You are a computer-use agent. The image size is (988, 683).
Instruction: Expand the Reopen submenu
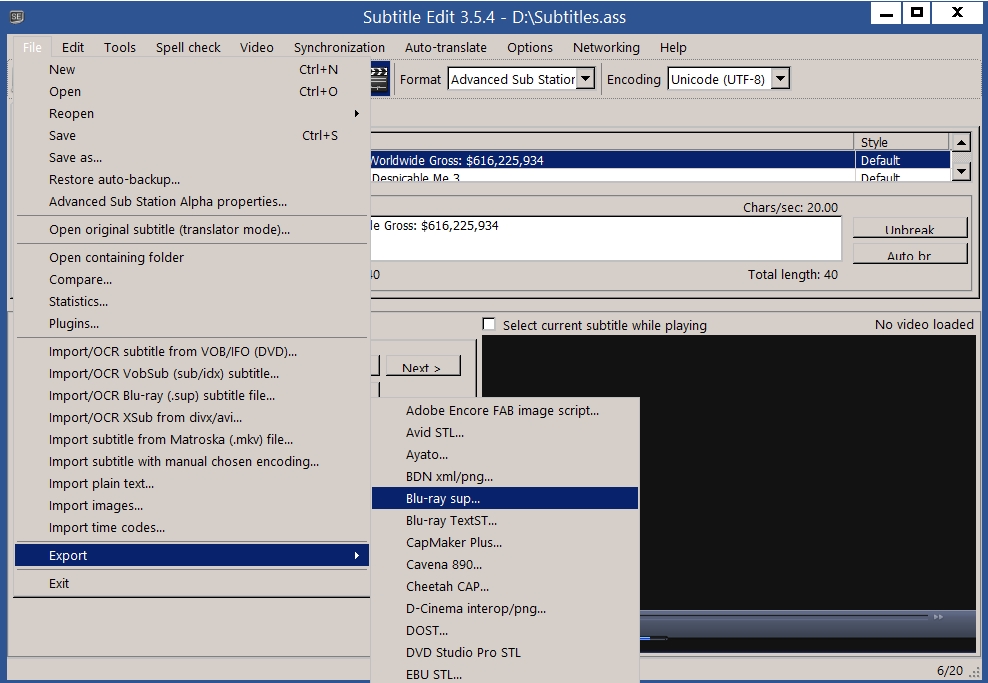point(192,113)
